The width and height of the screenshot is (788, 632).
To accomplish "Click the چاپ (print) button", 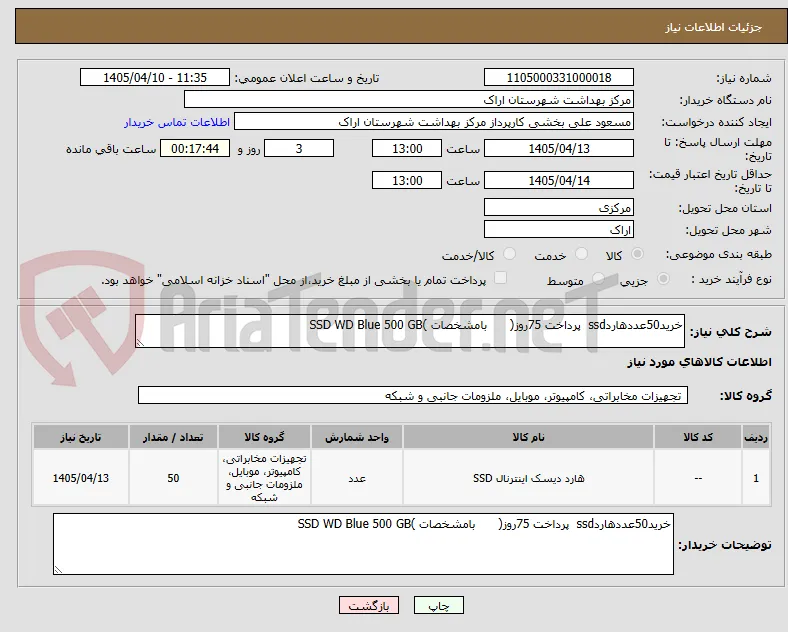I will [438, 605].
